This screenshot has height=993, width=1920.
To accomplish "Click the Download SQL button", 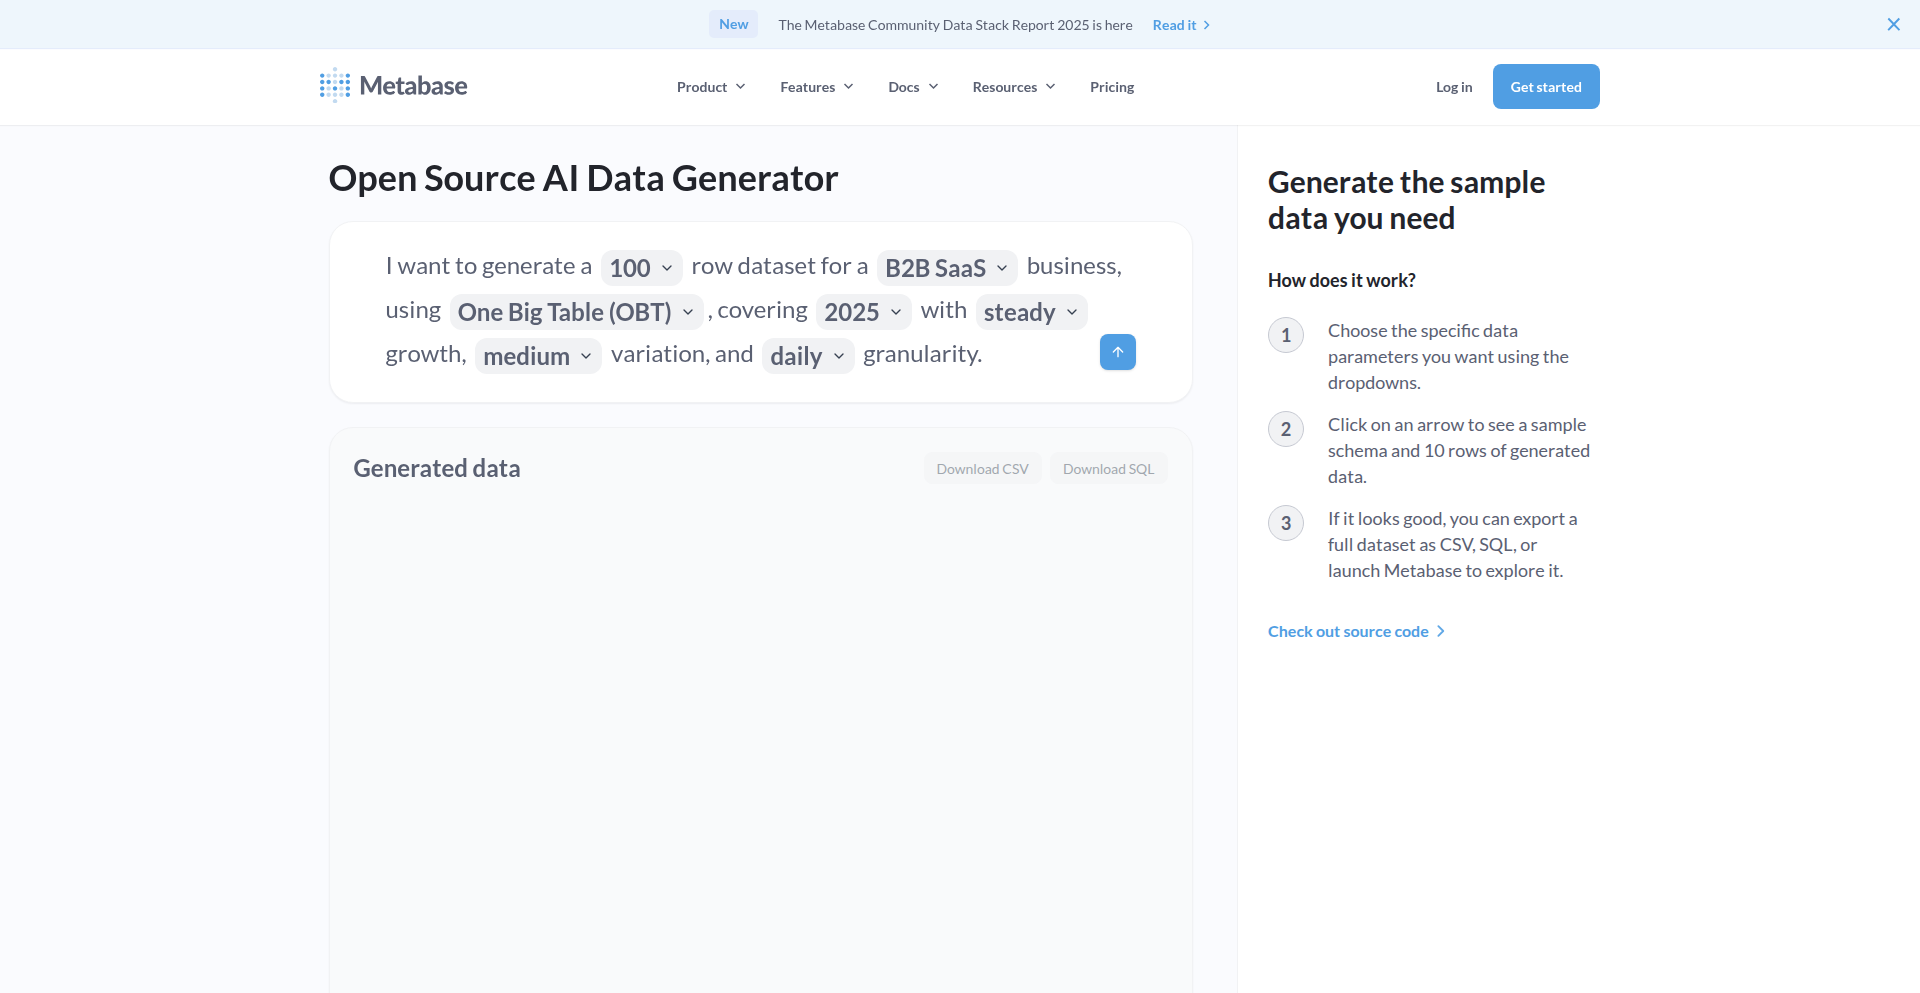I will click(1108, 469).
